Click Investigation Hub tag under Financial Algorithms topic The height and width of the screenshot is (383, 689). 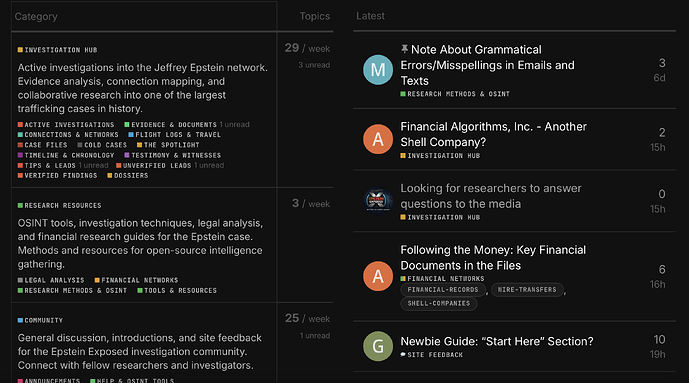click(440, 156)
